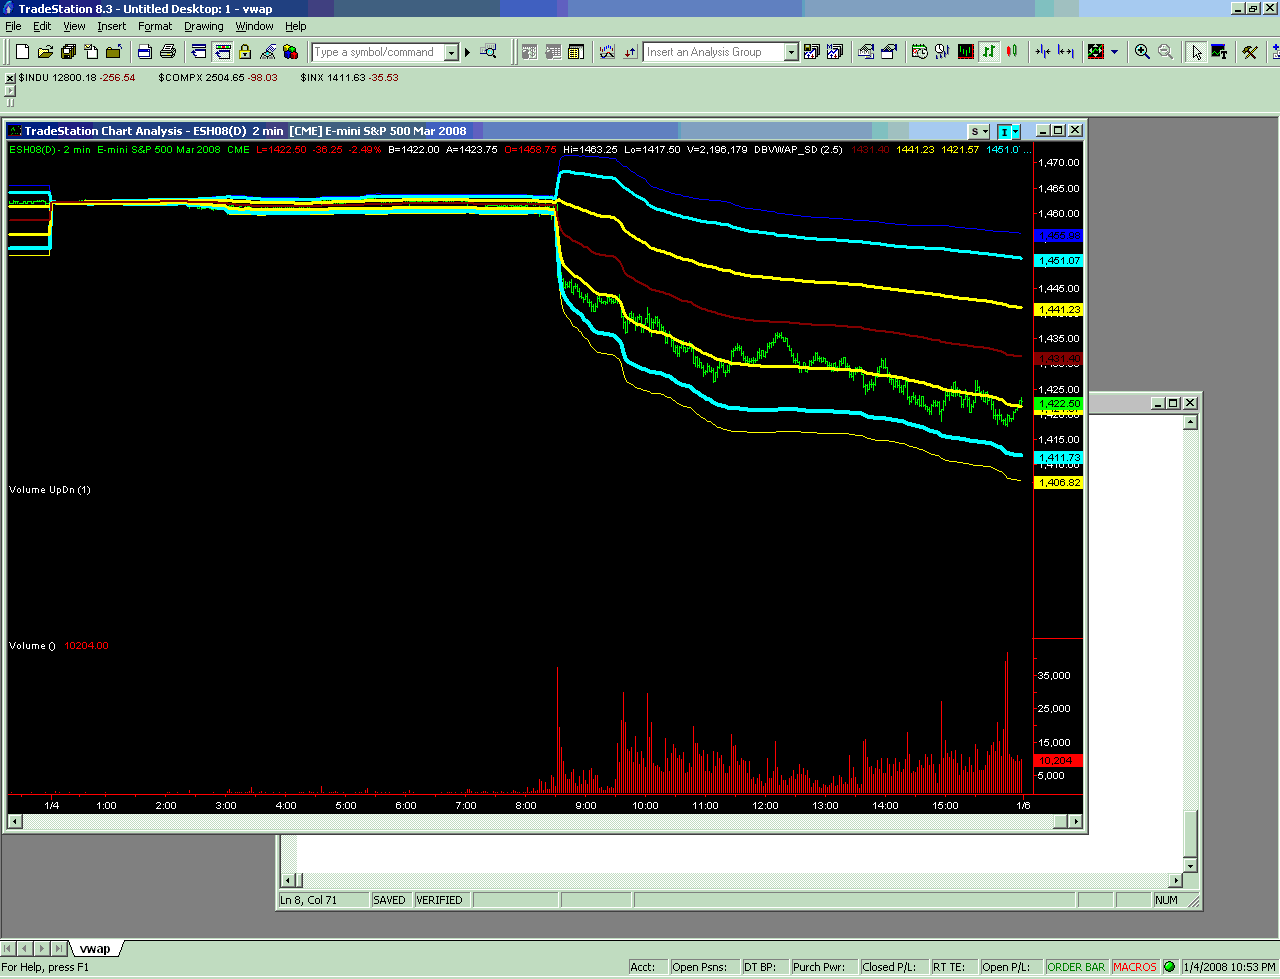Screen dimensions: 1280x979
Task: Click the 12:00 time axis label
Action: 765,805
